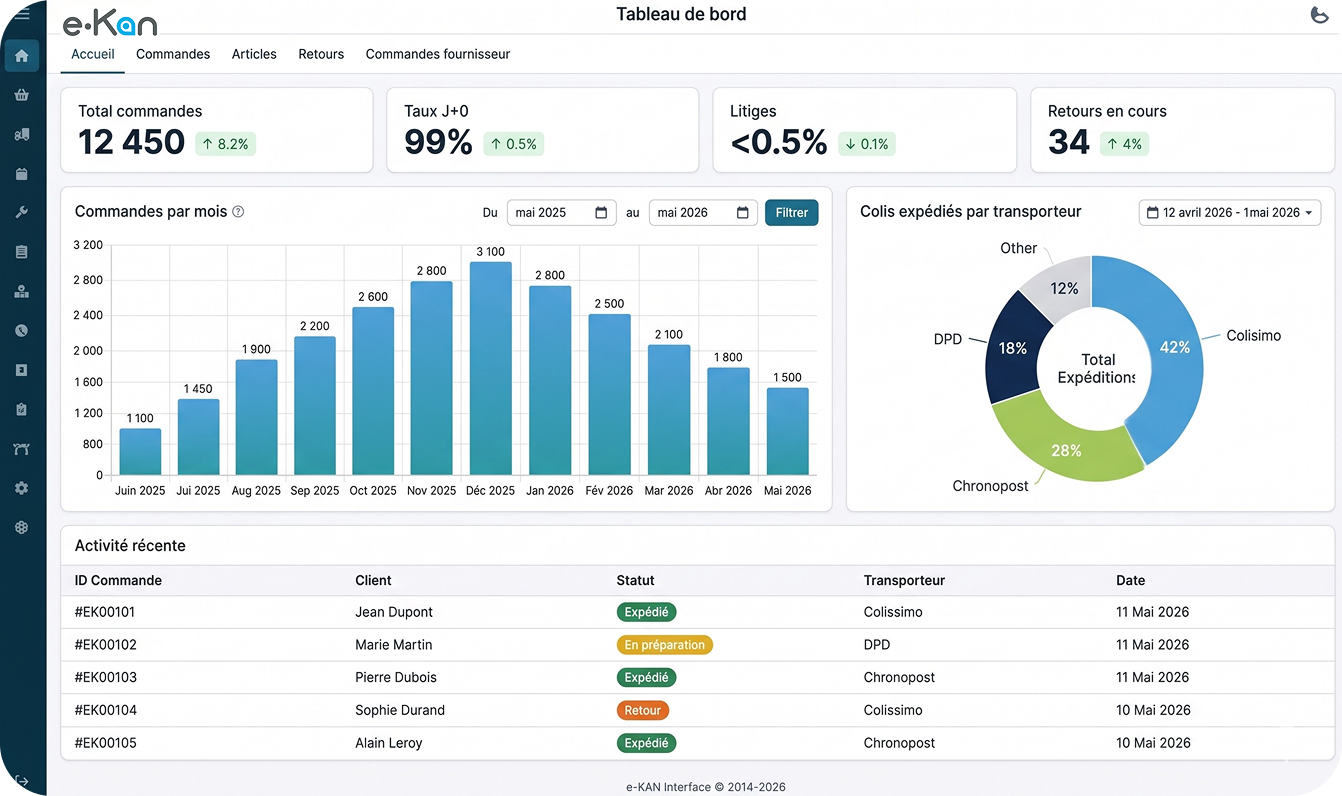Image resolution: width=1342 pixels, height=796 pixels.
Task: Click the dark navy DPD 18% segment
Action: [1012, 349]
